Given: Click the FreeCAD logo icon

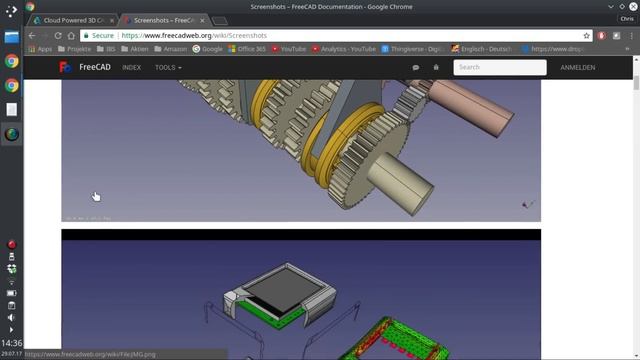Looking at the screenshot, I should 65,67.
